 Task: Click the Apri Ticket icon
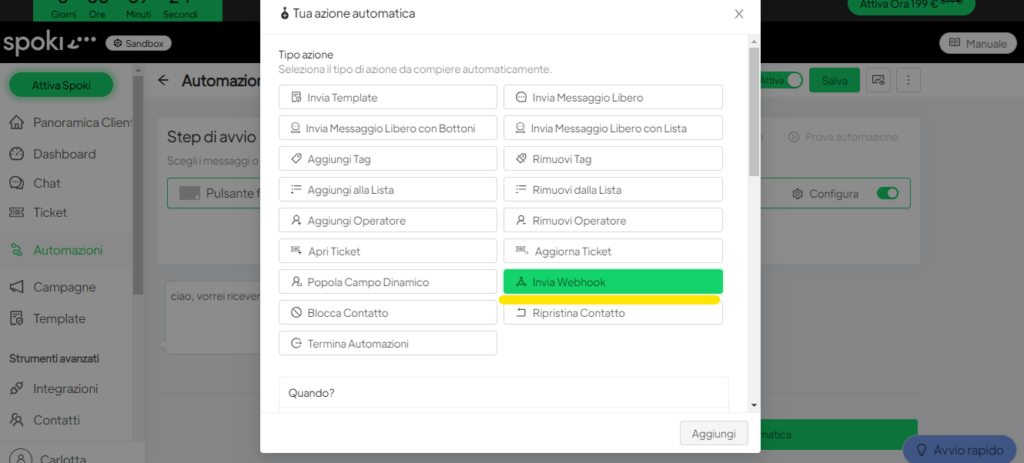(296, 251)
